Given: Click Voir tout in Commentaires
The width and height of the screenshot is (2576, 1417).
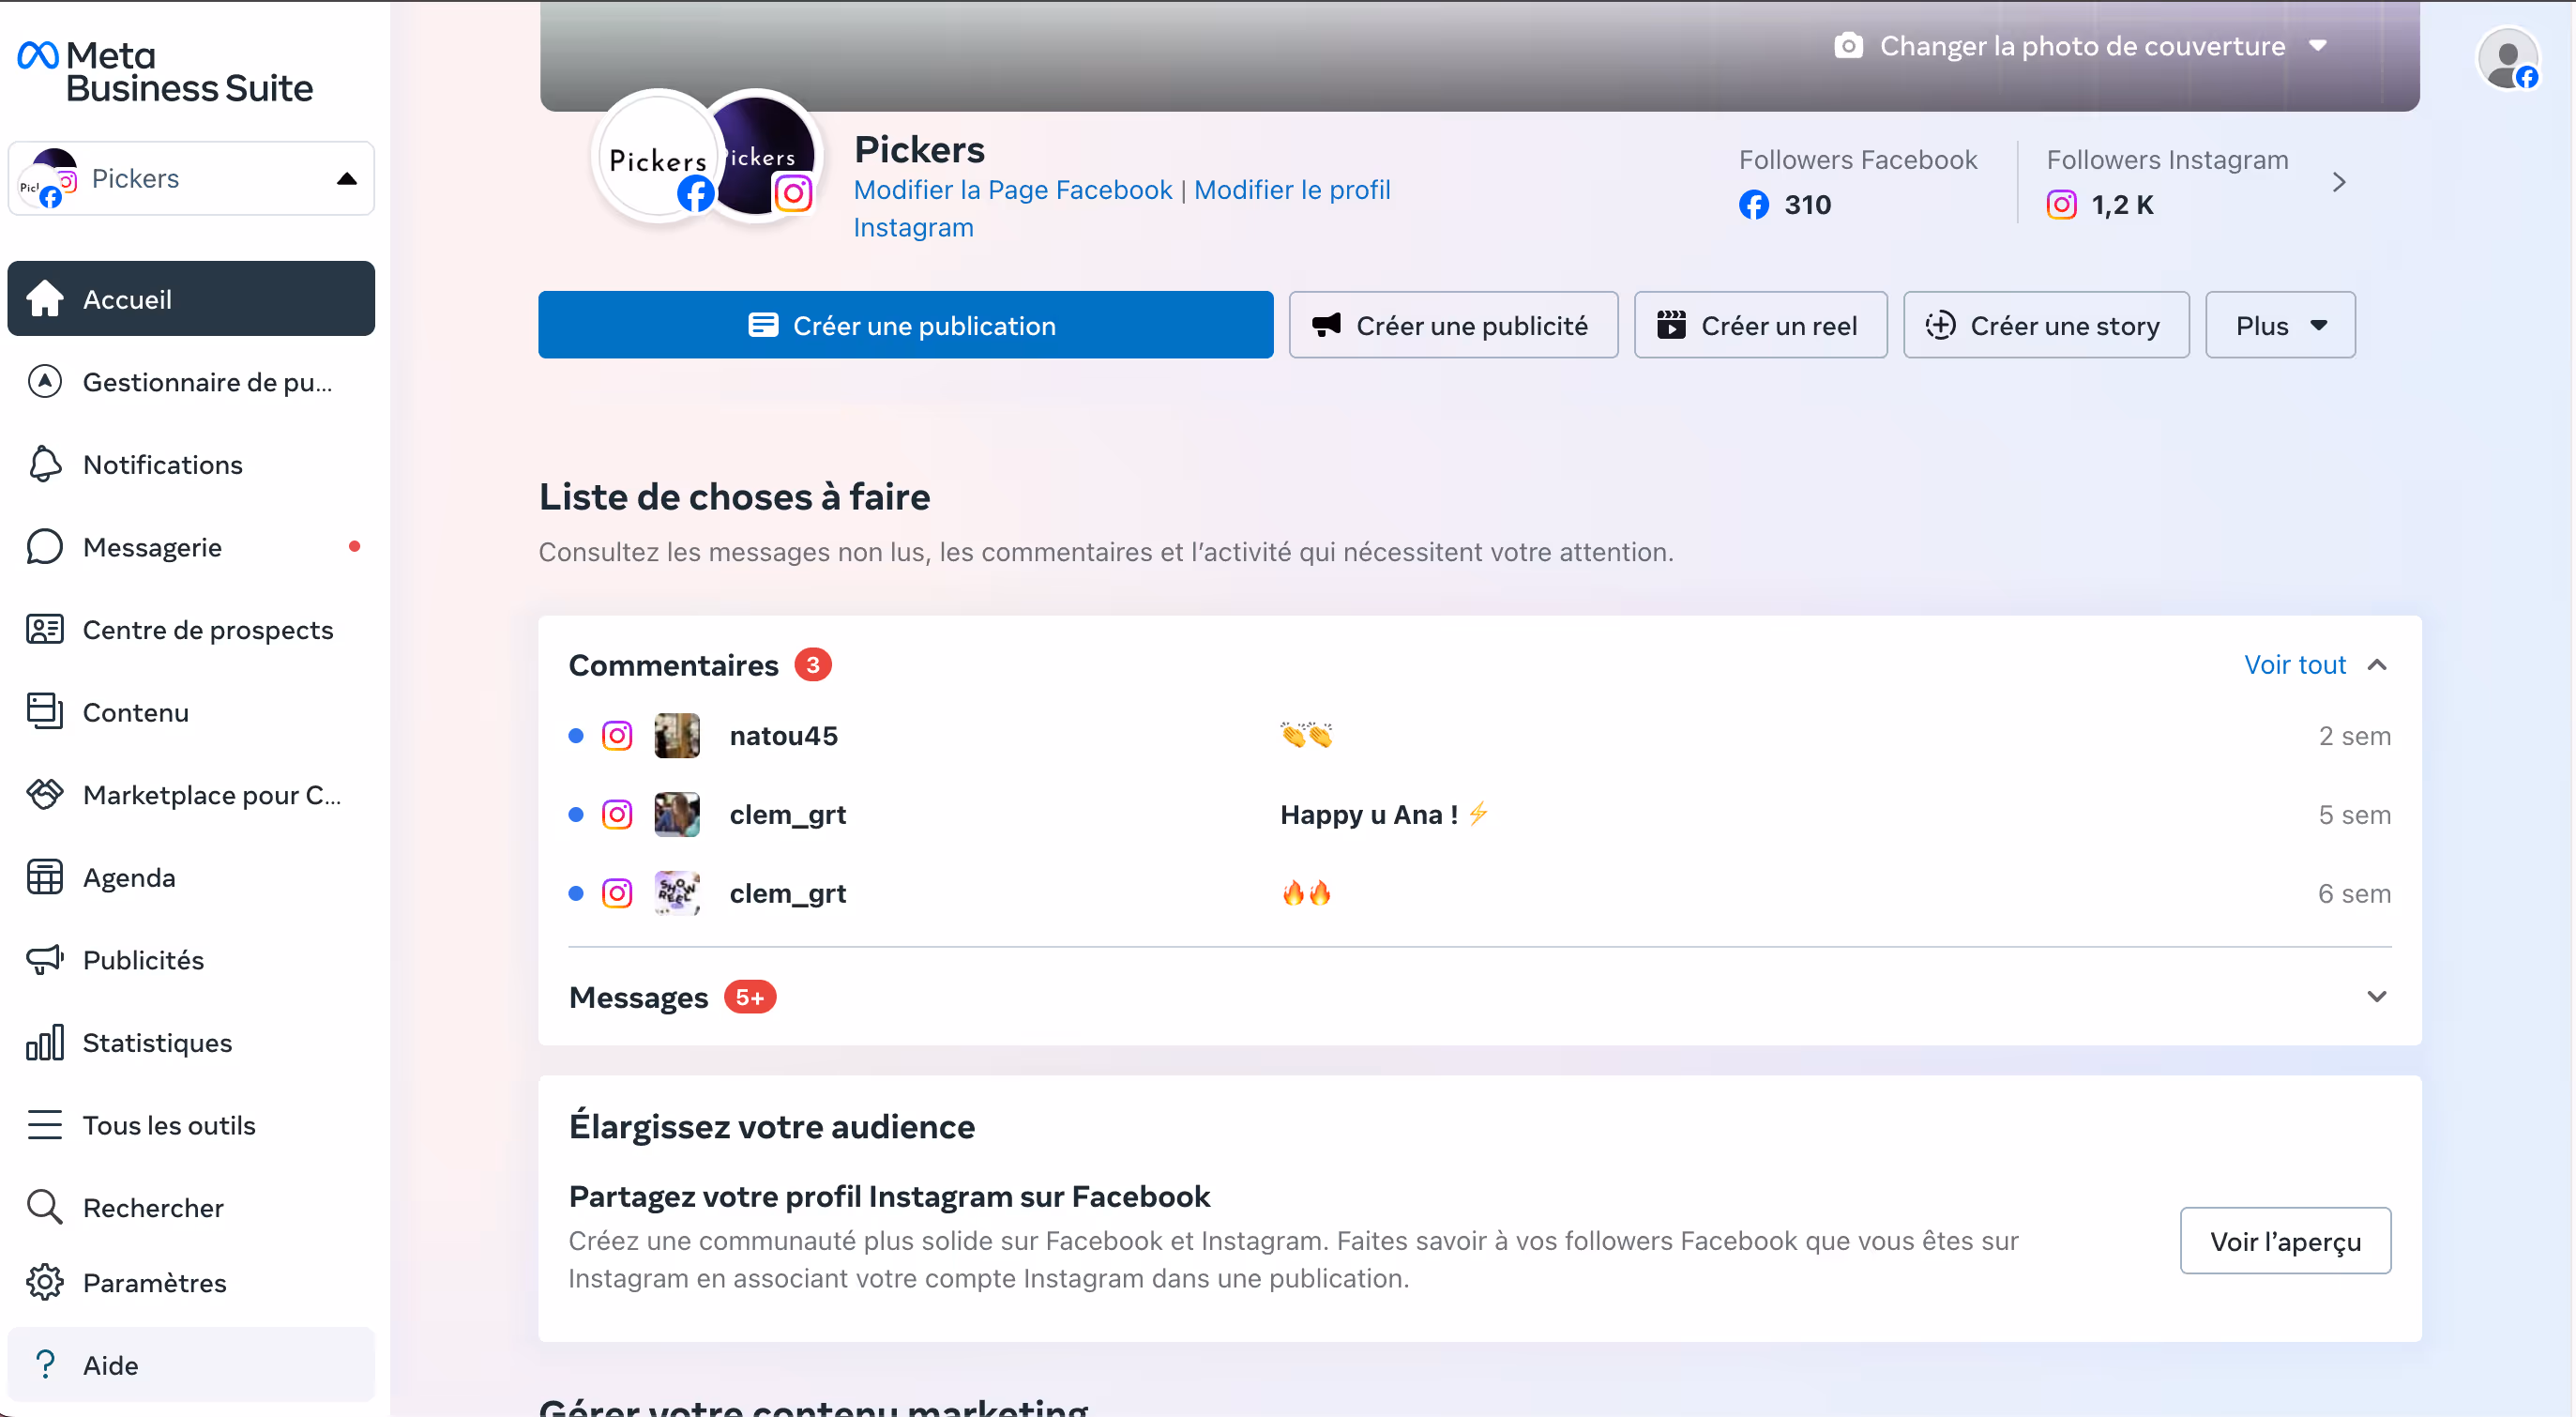Looking at the screenshot, I should [x=2295, y=665].
